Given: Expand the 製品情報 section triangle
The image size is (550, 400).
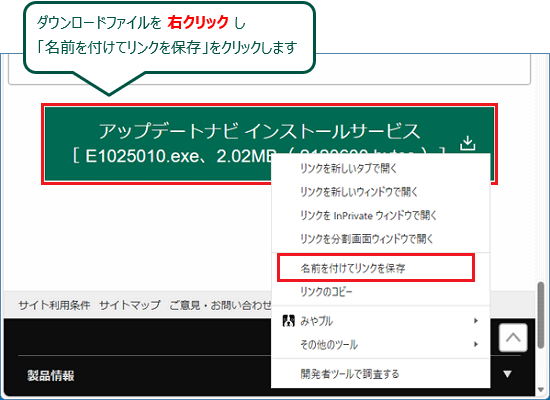Looking at the screenshot, I should tap(507, 374).
